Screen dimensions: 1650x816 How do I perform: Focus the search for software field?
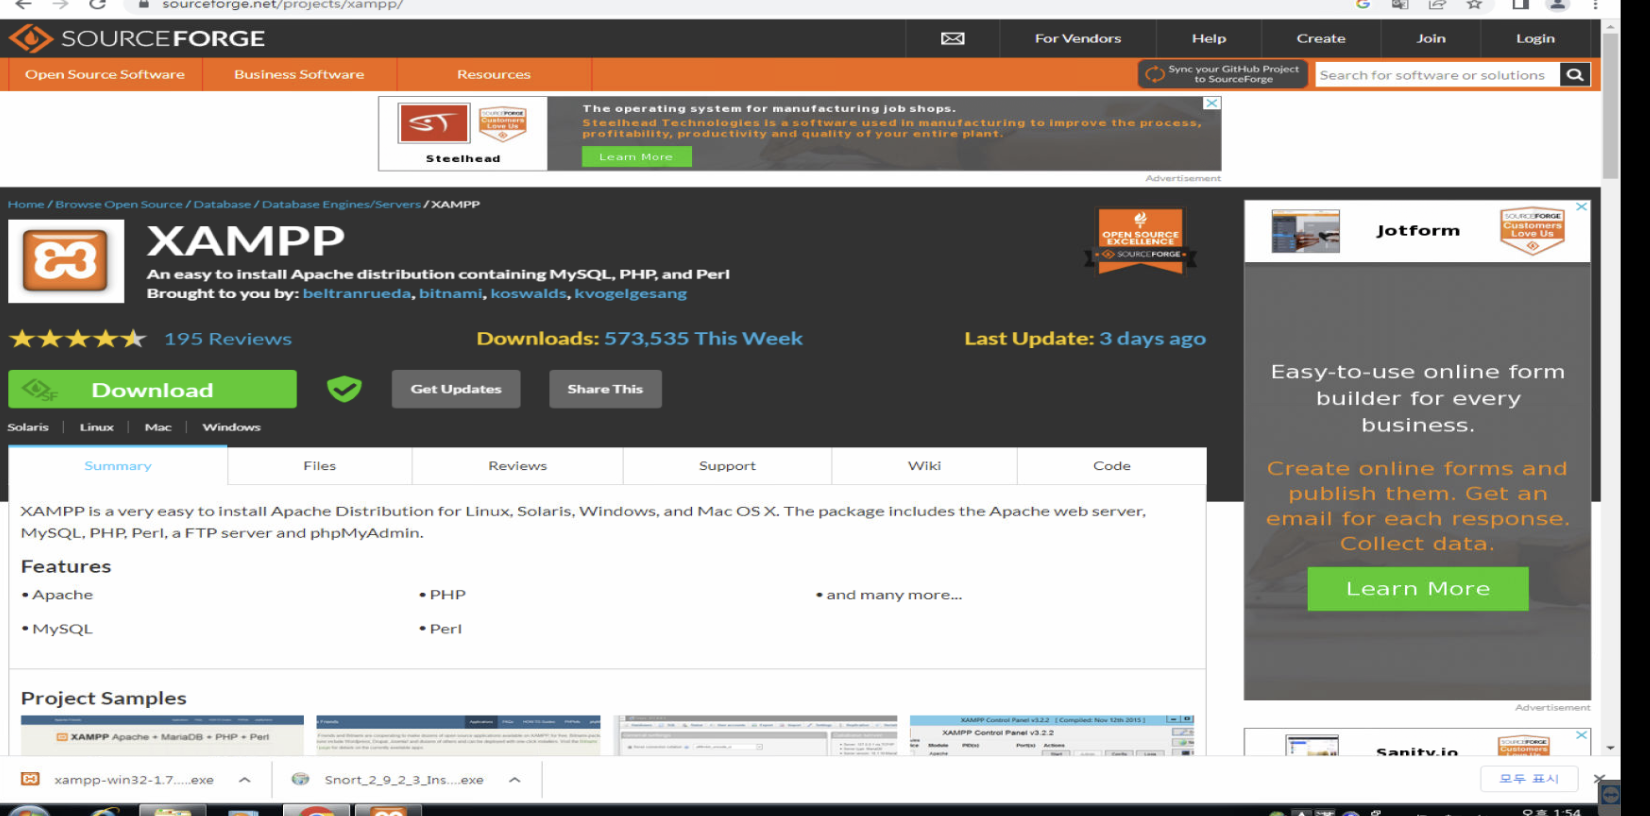(1437, 75)
